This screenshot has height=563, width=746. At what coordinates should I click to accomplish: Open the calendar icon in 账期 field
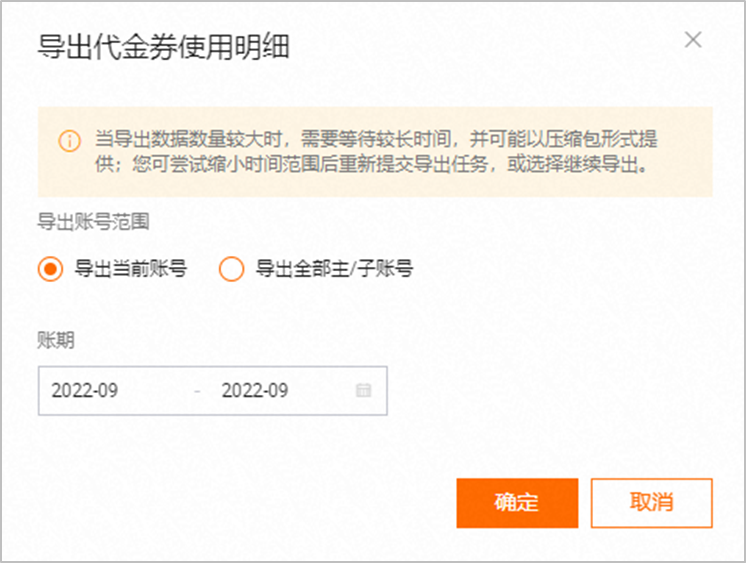363,391
